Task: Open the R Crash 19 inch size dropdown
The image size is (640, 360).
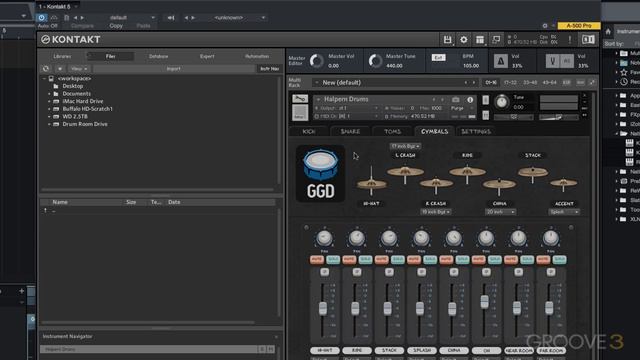Action: tap(436, 212)
